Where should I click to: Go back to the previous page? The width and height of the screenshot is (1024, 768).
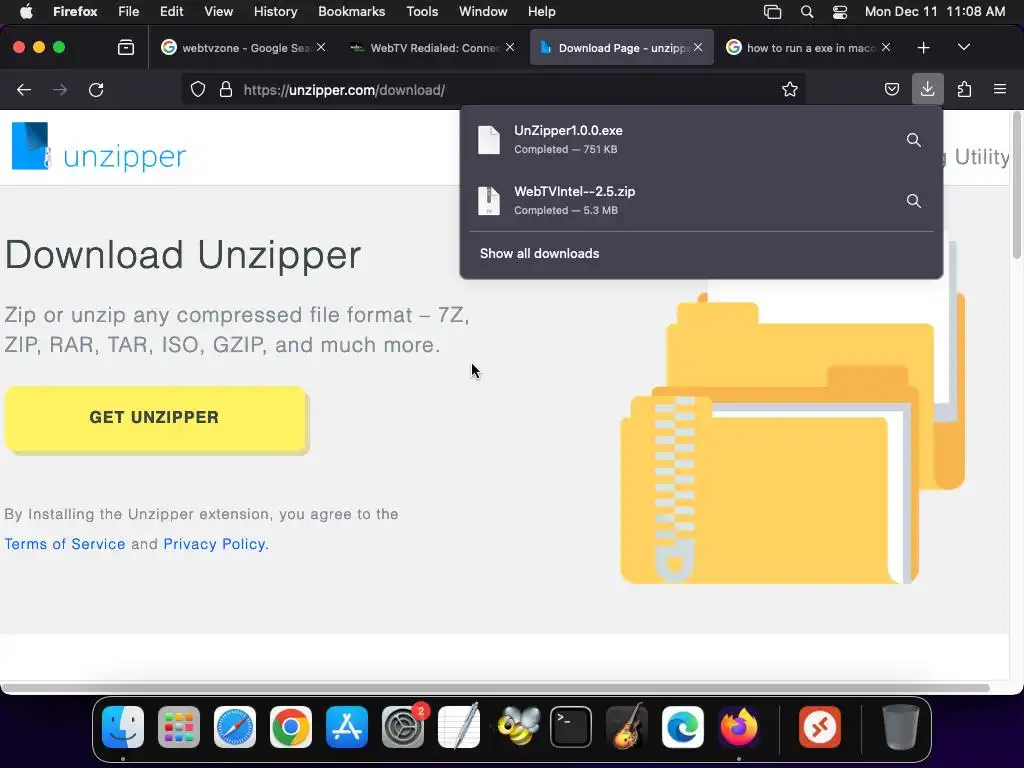coord(24,89)
